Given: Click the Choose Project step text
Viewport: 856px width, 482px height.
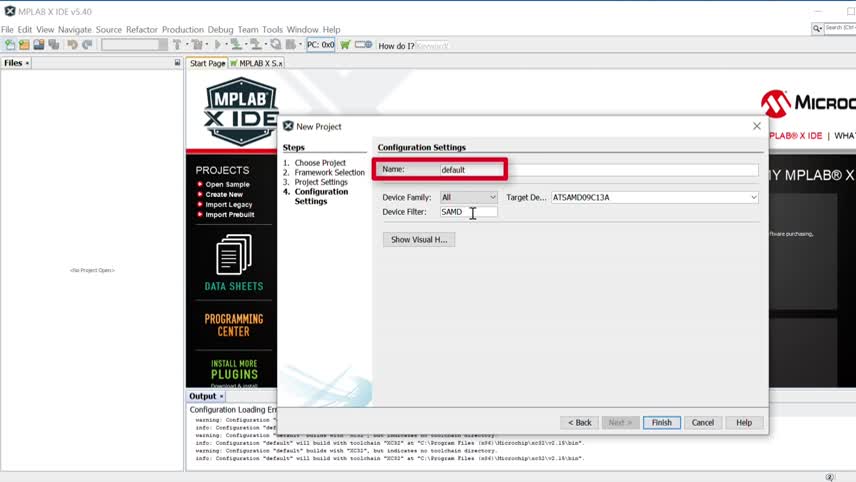Looking at the screenshot, I should point(320,163).
